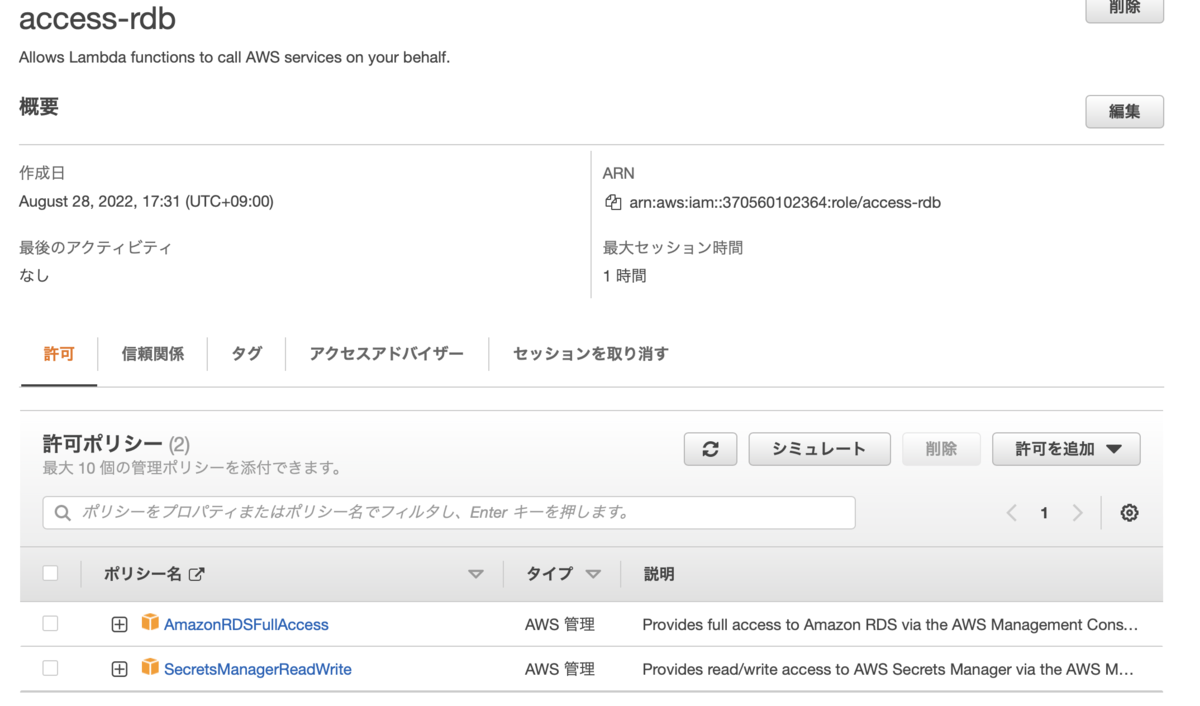This screenshot has width=1200, height=706.
Task: Open the アクセスアドバイザー tab
Action: pos(387,354)
